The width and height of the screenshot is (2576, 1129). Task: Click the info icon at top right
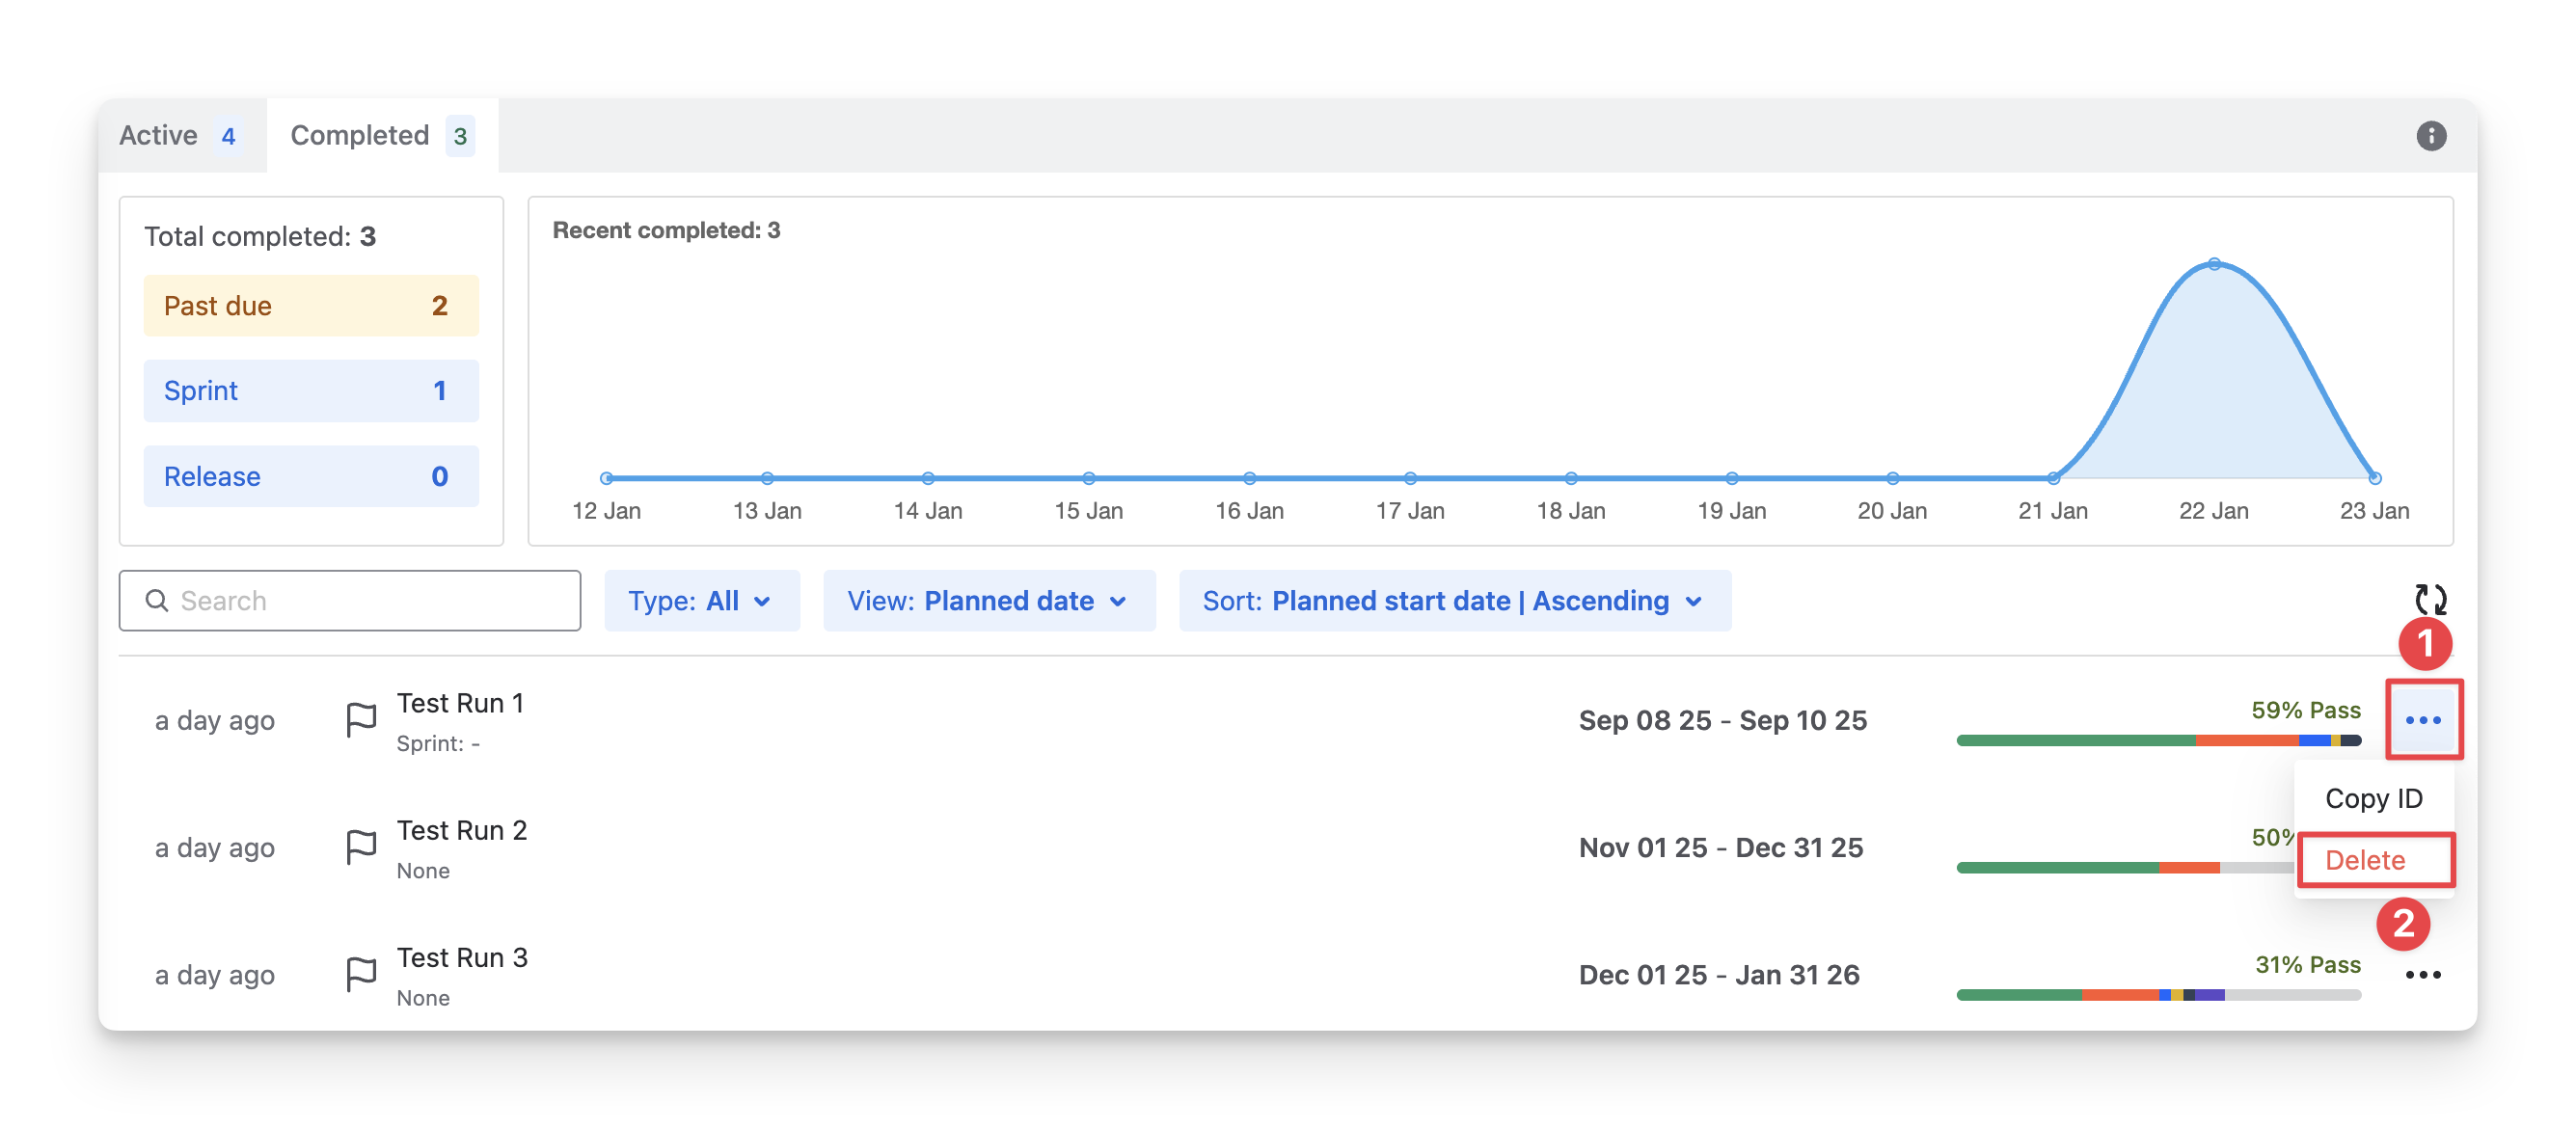[x=2431, y=135]
